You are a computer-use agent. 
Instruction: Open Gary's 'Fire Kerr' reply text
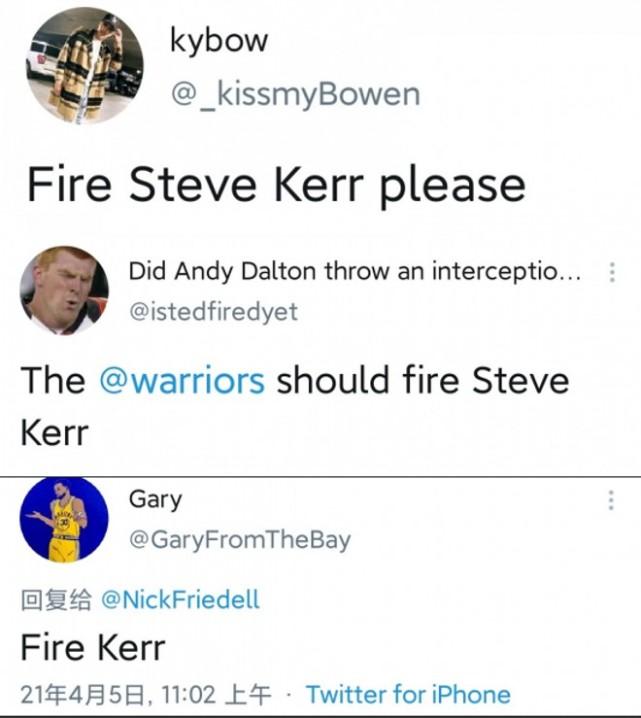(92, 648)
